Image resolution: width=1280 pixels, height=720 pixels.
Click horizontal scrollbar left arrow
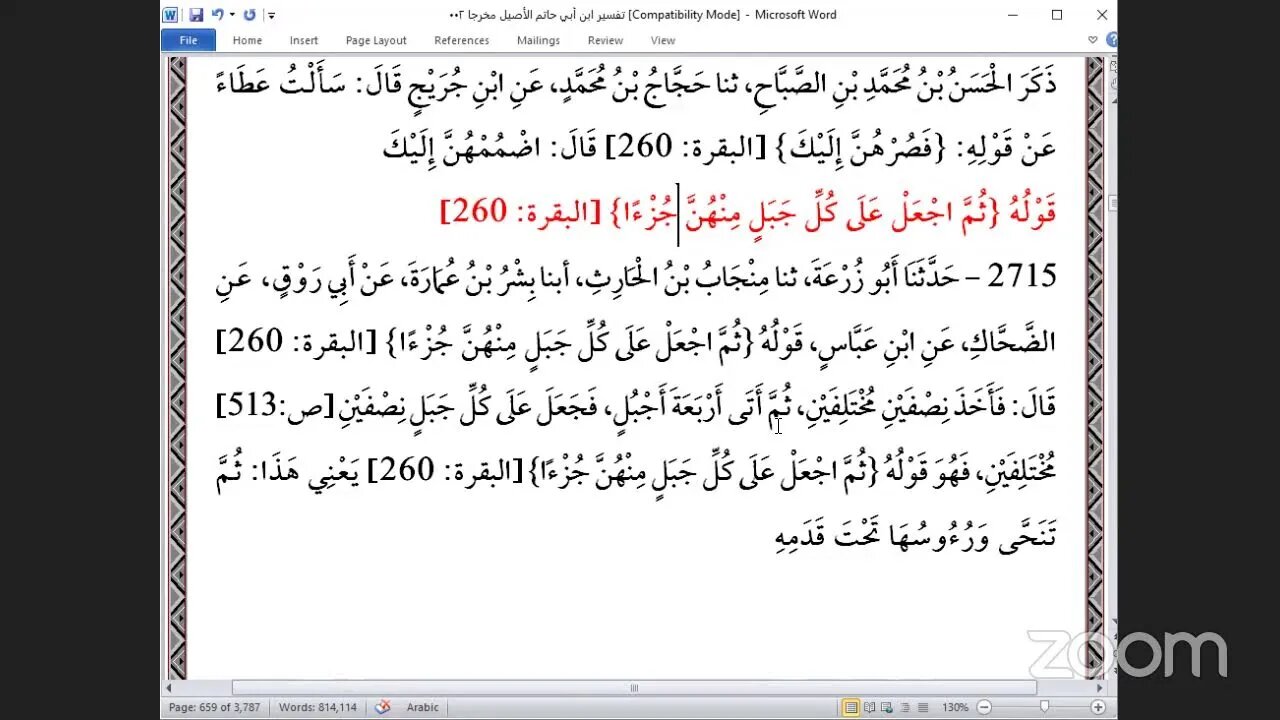(171, 688)
